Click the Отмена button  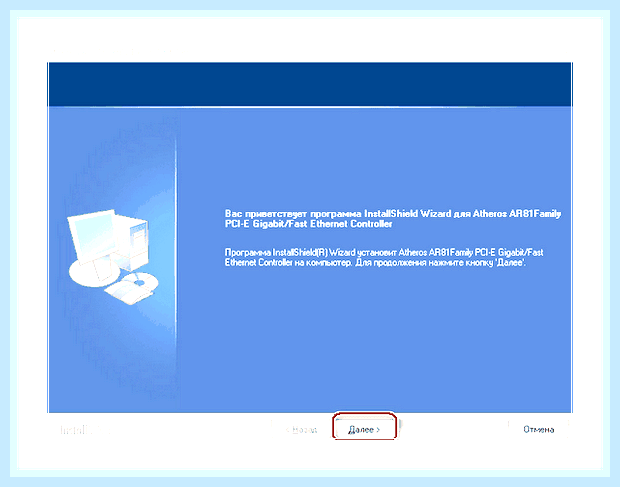538,429
